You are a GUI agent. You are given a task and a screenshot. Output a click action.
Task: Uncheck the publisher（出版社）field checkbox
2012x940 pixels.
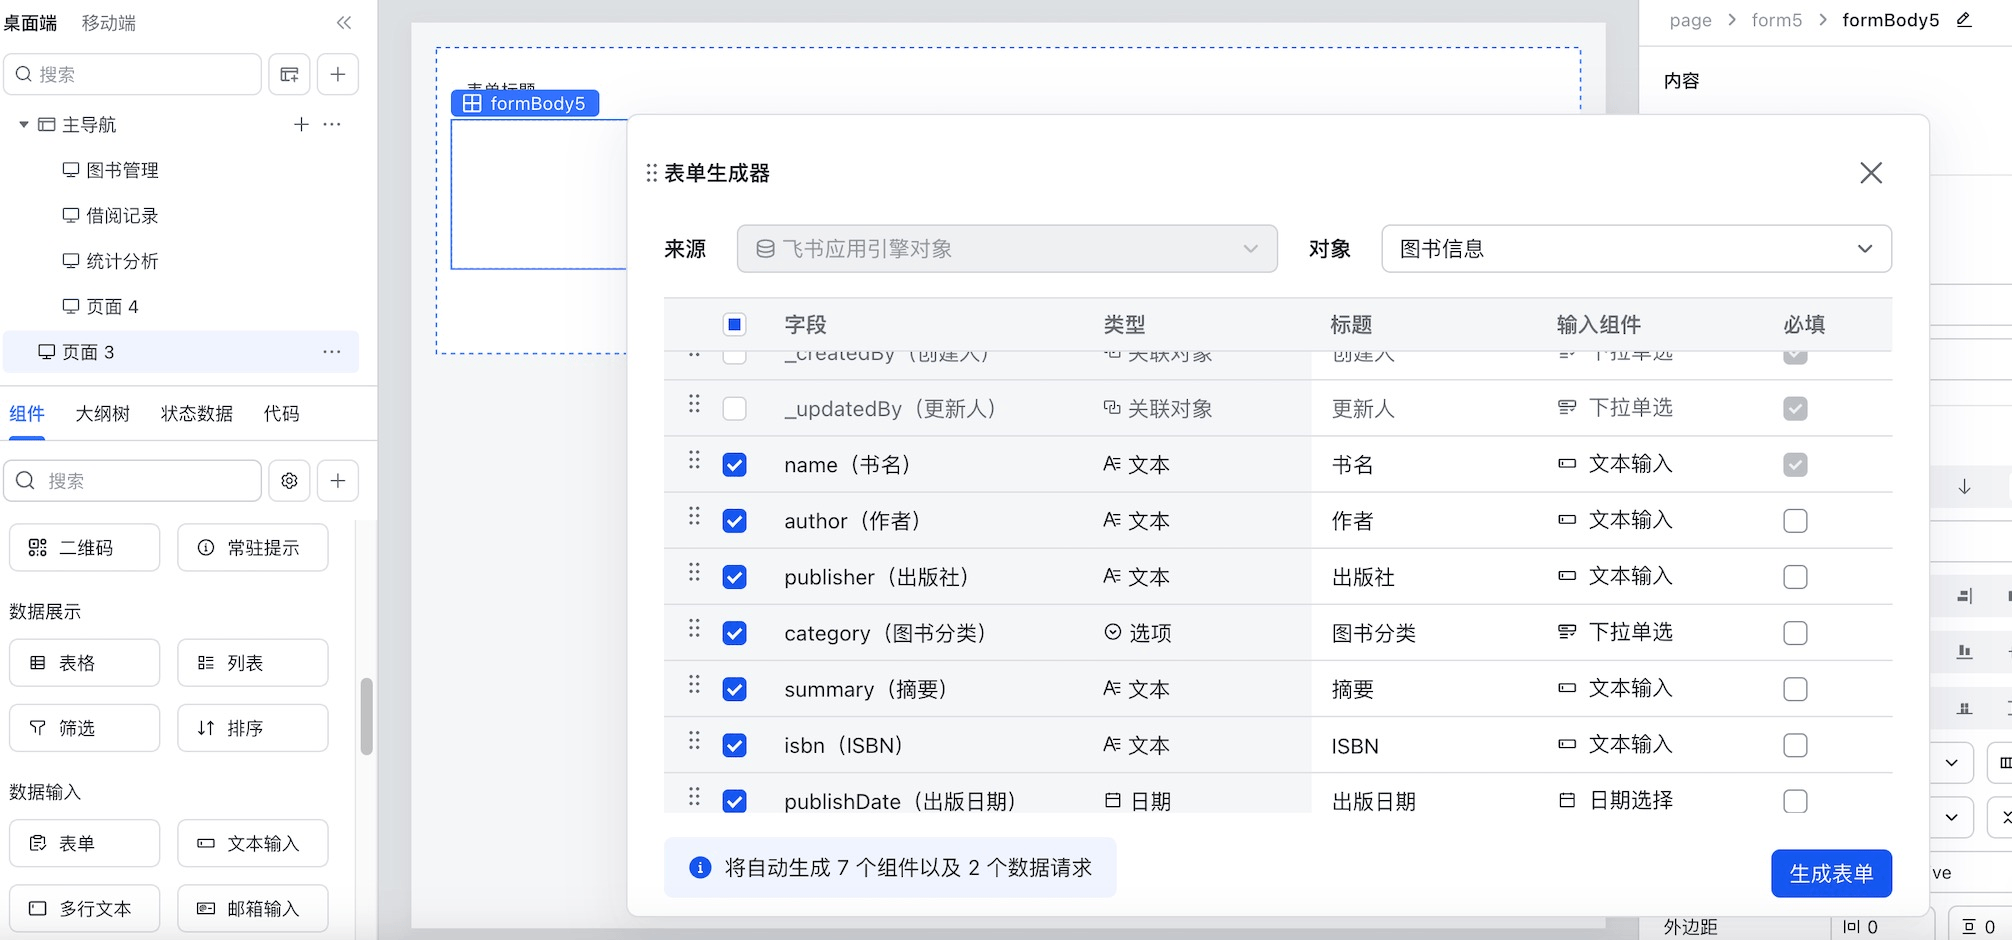(734, 577)
